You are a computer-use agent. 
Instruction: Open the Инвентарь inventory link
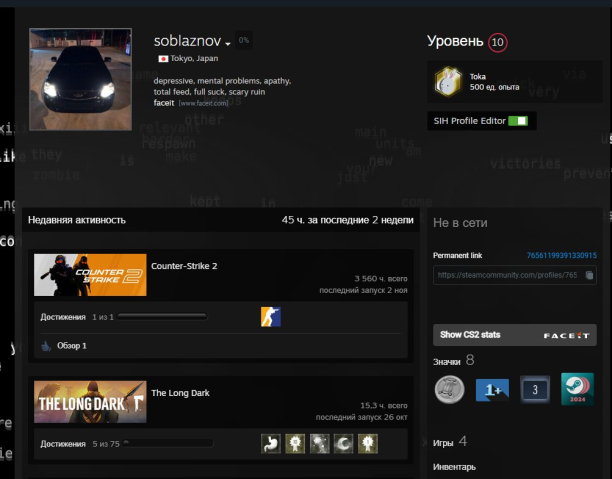454,466
